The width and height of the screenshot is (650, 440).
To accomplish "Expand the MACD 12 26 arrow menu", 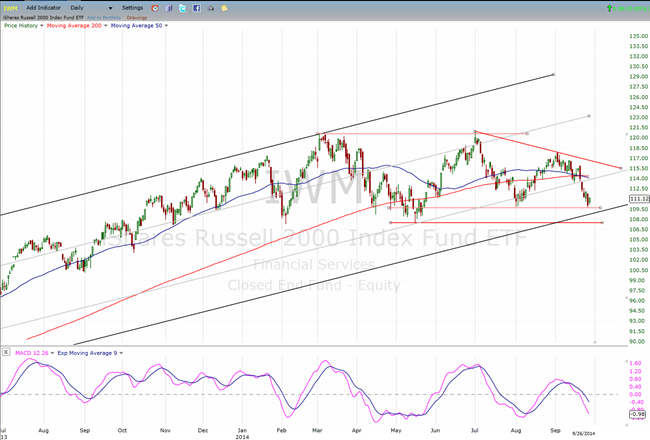I will [52, 353].
